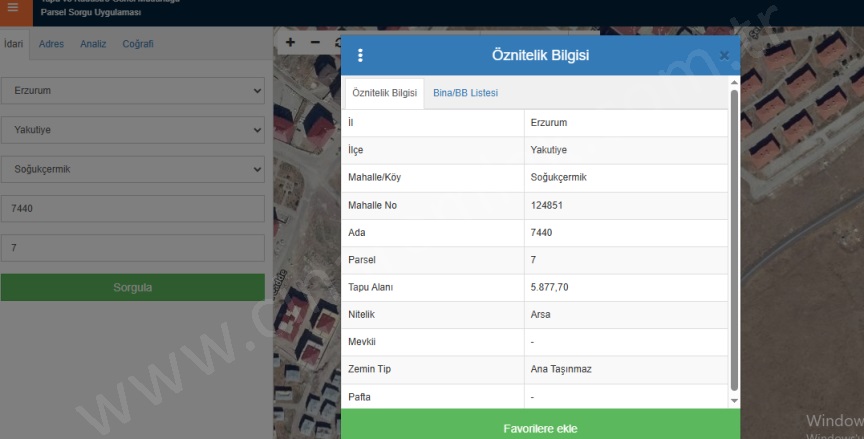Zoom out the map with minus icon
This screenshot has height=439, width=864.
(x=315, y=43)
